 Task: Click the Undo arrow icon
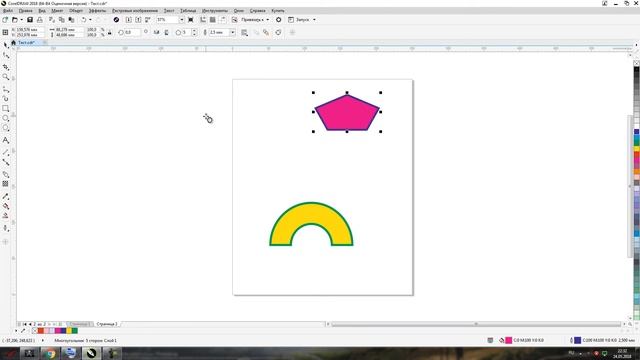[84, 20]
